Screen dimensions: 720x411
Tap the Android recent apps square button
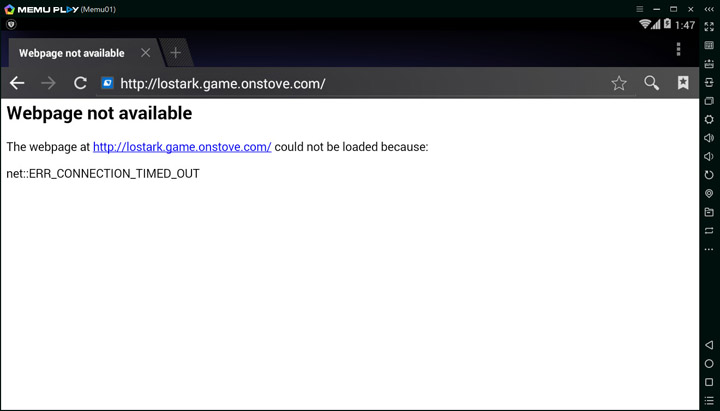click(x=709, y=382)
